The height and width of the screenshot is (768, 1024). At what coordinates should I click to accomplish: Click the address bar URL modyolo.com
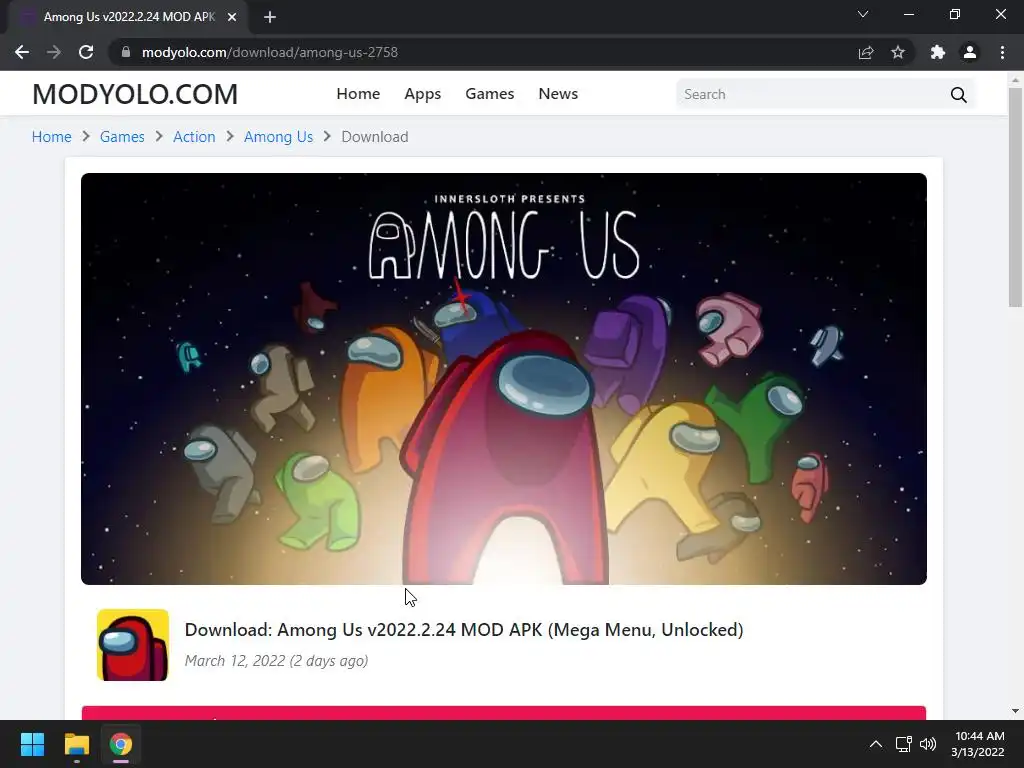(x=270, y=52)
